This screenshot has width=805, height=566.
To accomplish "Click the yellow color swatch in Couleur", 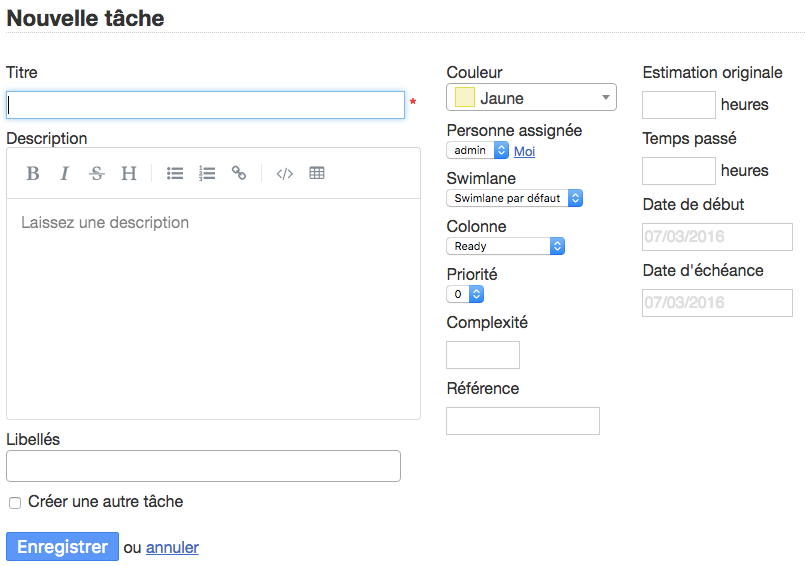I will click(x=465, y=98).
